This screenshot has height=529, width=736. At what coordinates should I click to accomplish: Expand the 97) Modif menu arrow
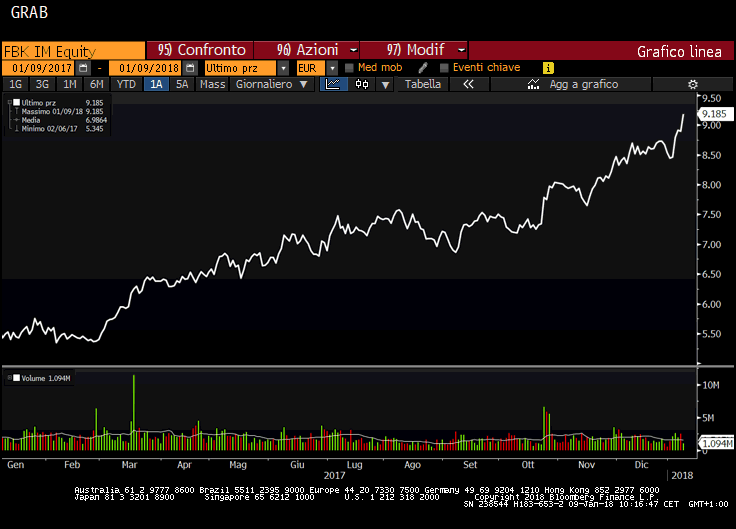coord(462,50)
